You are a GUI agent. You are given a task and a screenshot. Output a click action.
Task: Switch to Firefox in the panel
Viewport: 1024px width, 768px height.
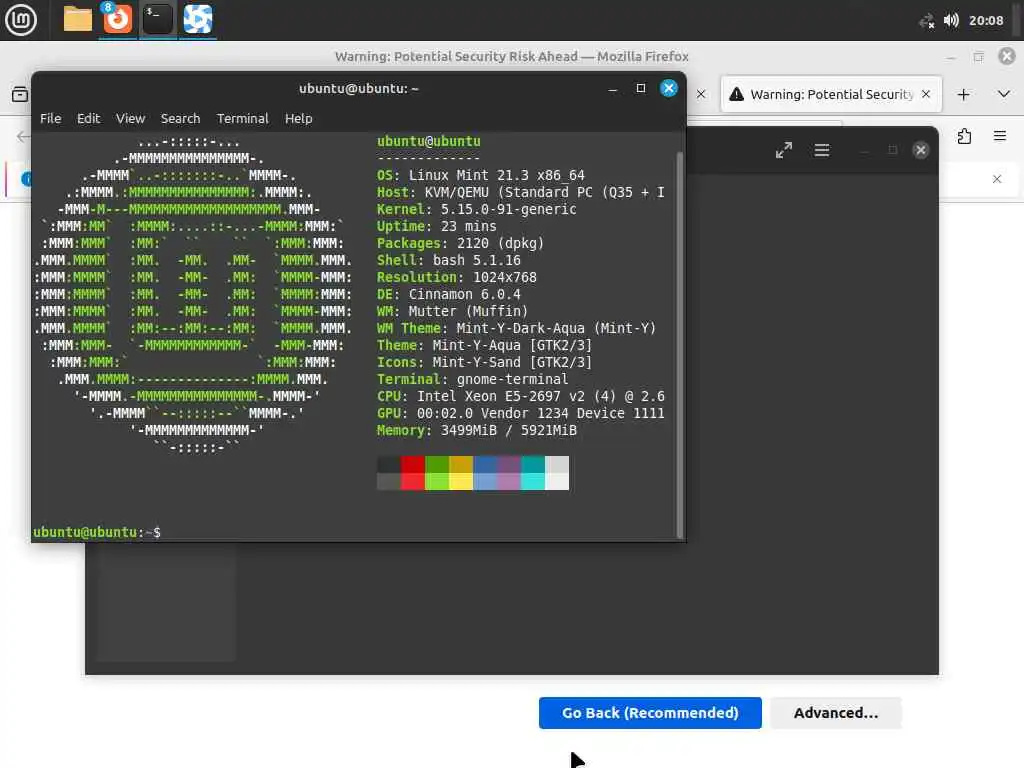(118, 20)
